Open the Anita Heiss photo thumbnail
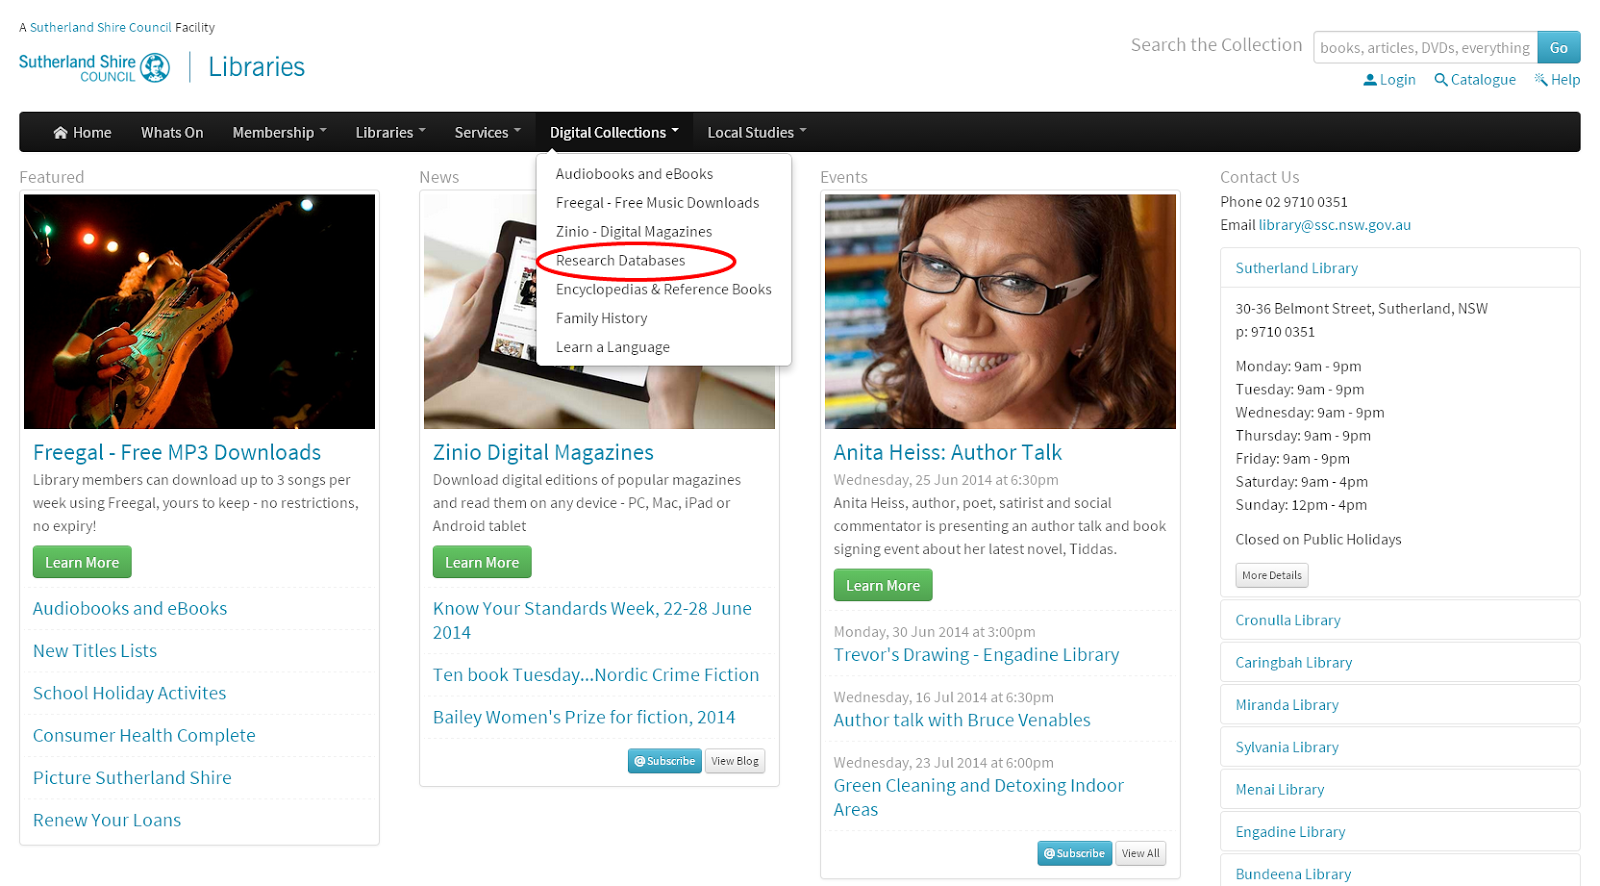 (x=1000, y=312)
